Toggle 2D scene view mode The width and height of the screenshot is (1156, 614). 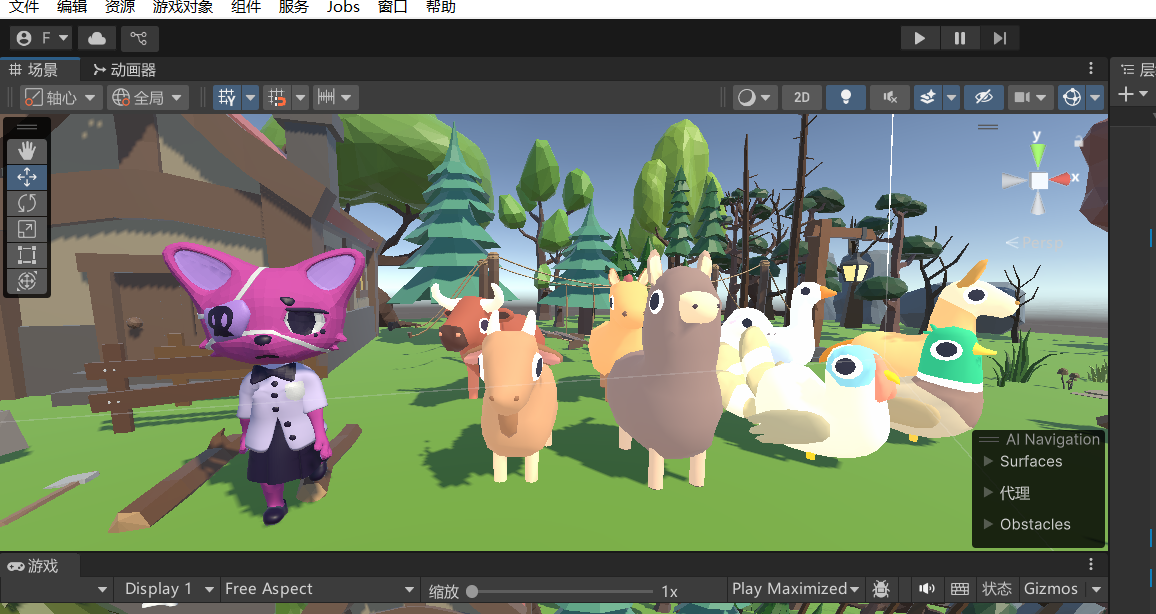click(x=801, y=97)
